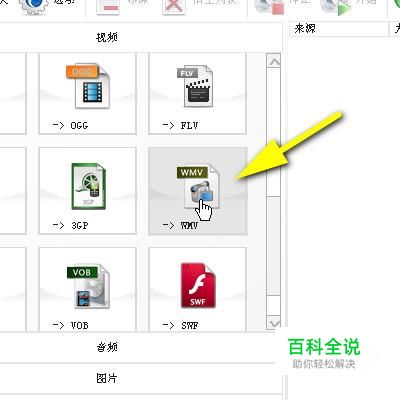400x400 pixels.
Task: Start conversion with the green play icon
Action: (x=335, y=7)
